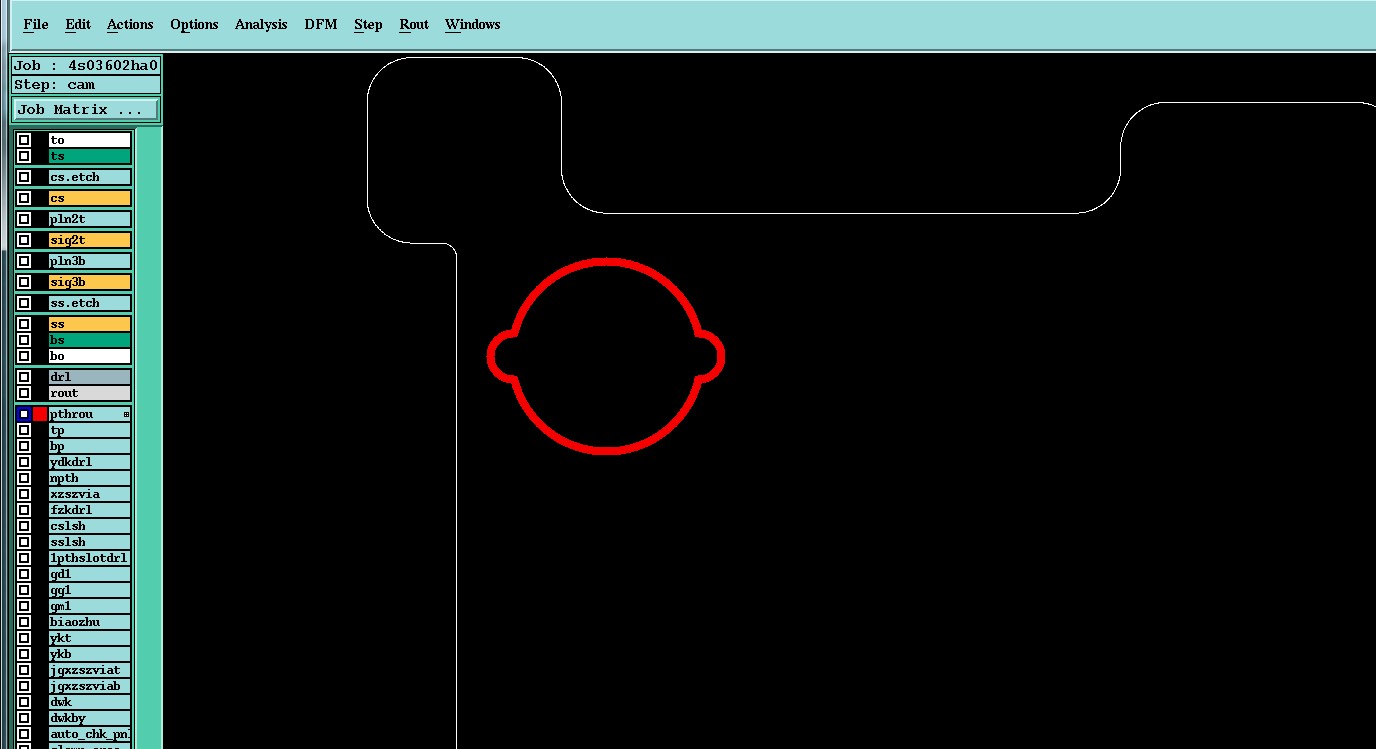The height and width of the screenshot is (749, 1376).
Task: Select the auto_chk_pn layer name
Action: coord(90,734)
